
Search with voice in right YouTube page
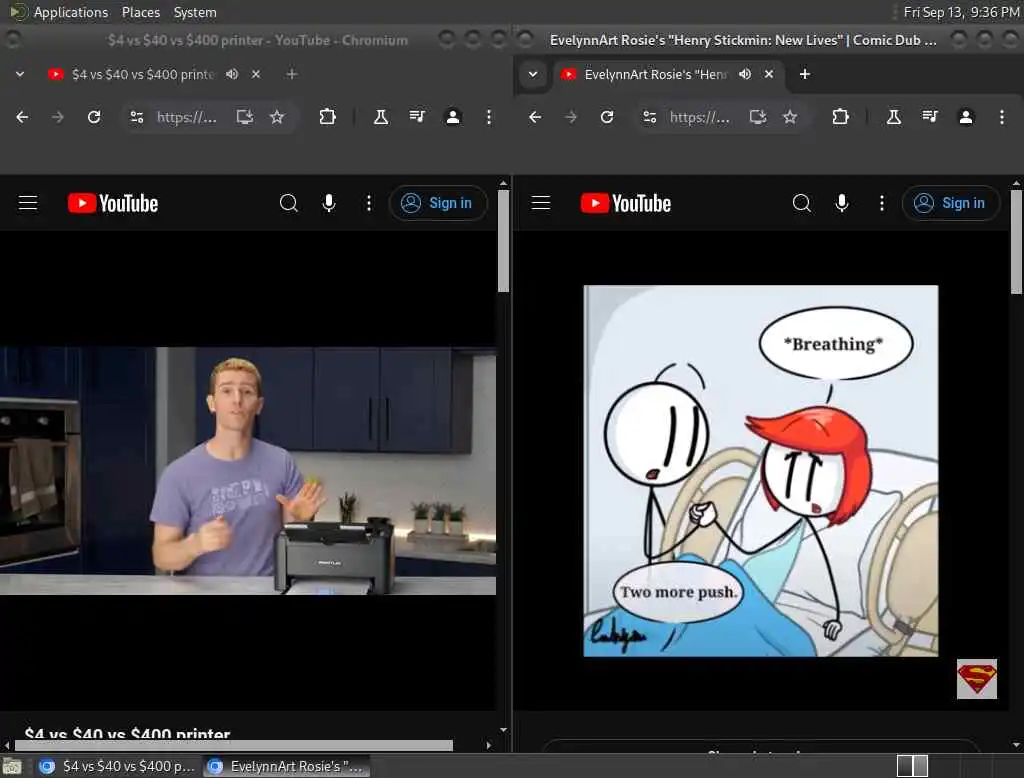click(x=842, y=203)
